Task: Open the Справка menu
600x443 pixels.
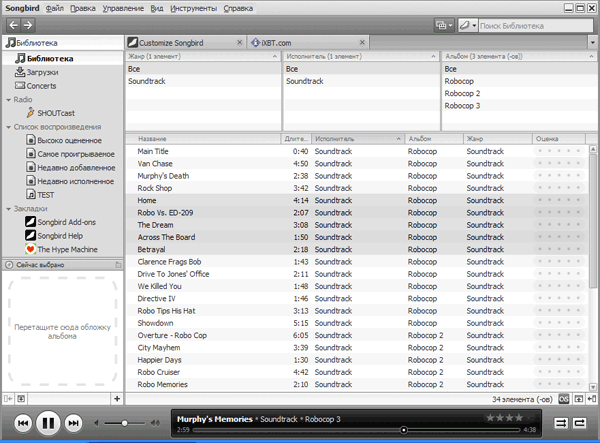Action: coord(238,8)
